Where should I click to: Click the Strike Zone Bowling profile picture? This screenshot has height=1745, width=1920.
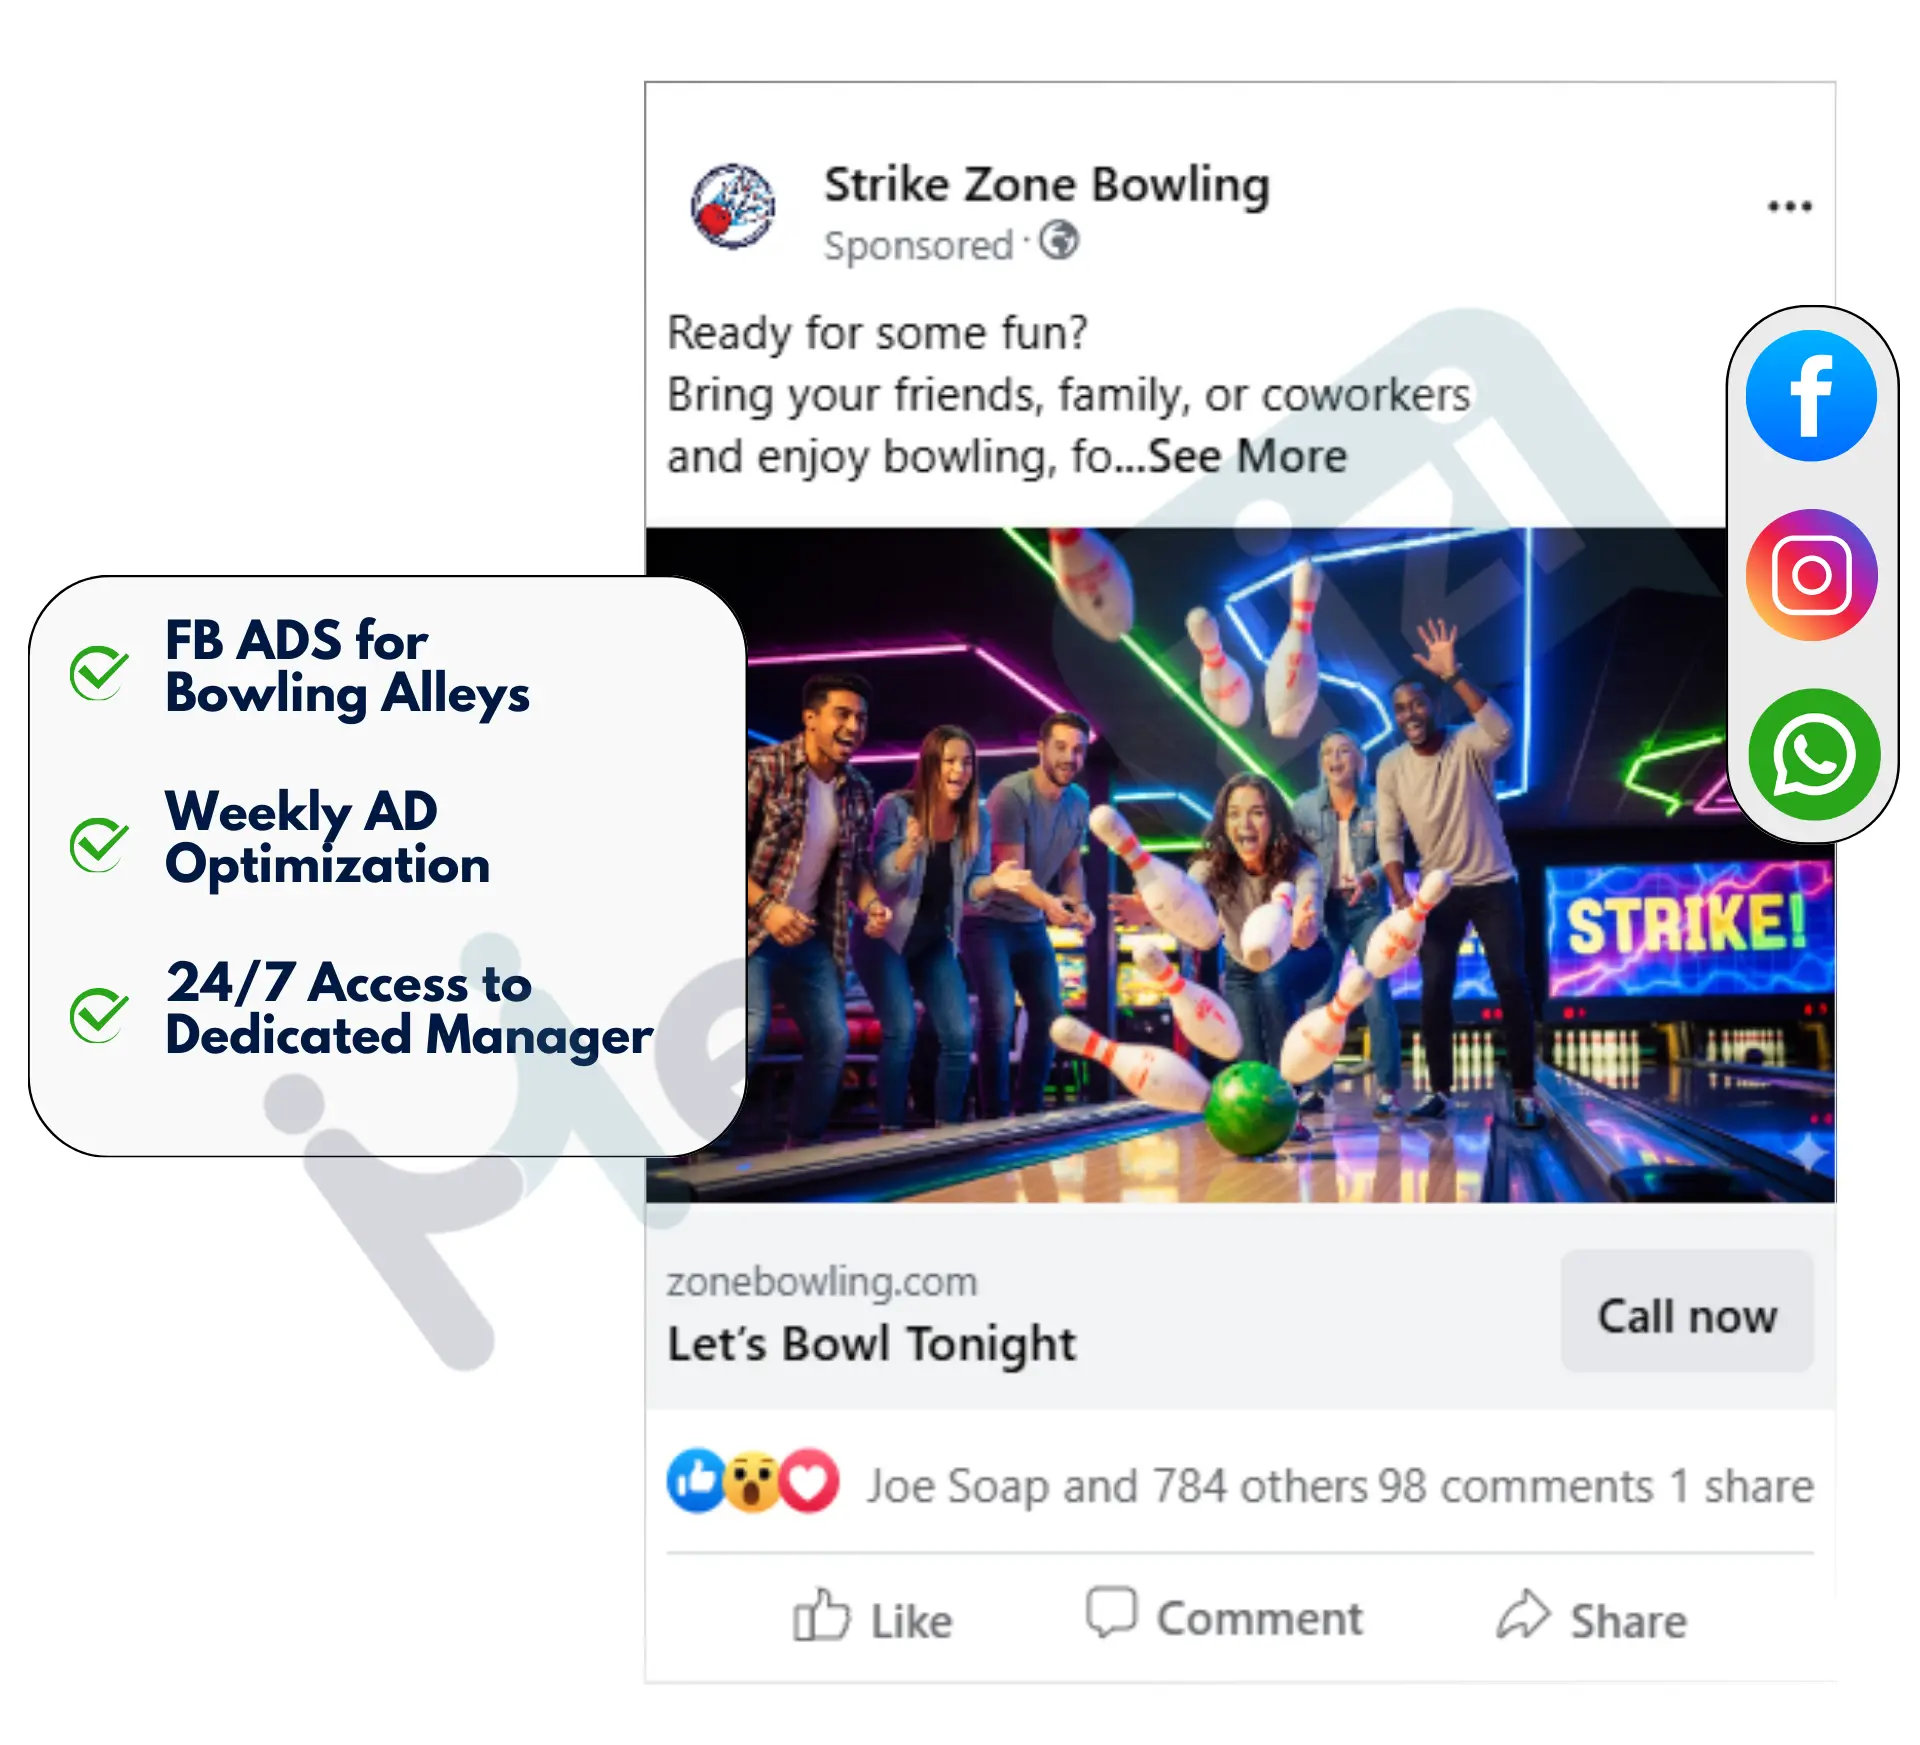[x=733, y=207]
